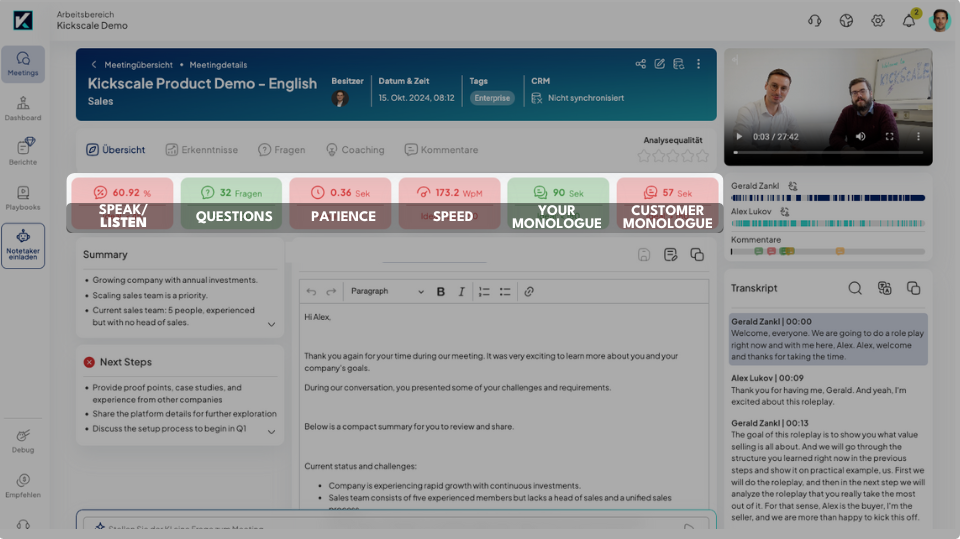
Task: Open the Paragraph style dropdown
Action: click(387, 292)
